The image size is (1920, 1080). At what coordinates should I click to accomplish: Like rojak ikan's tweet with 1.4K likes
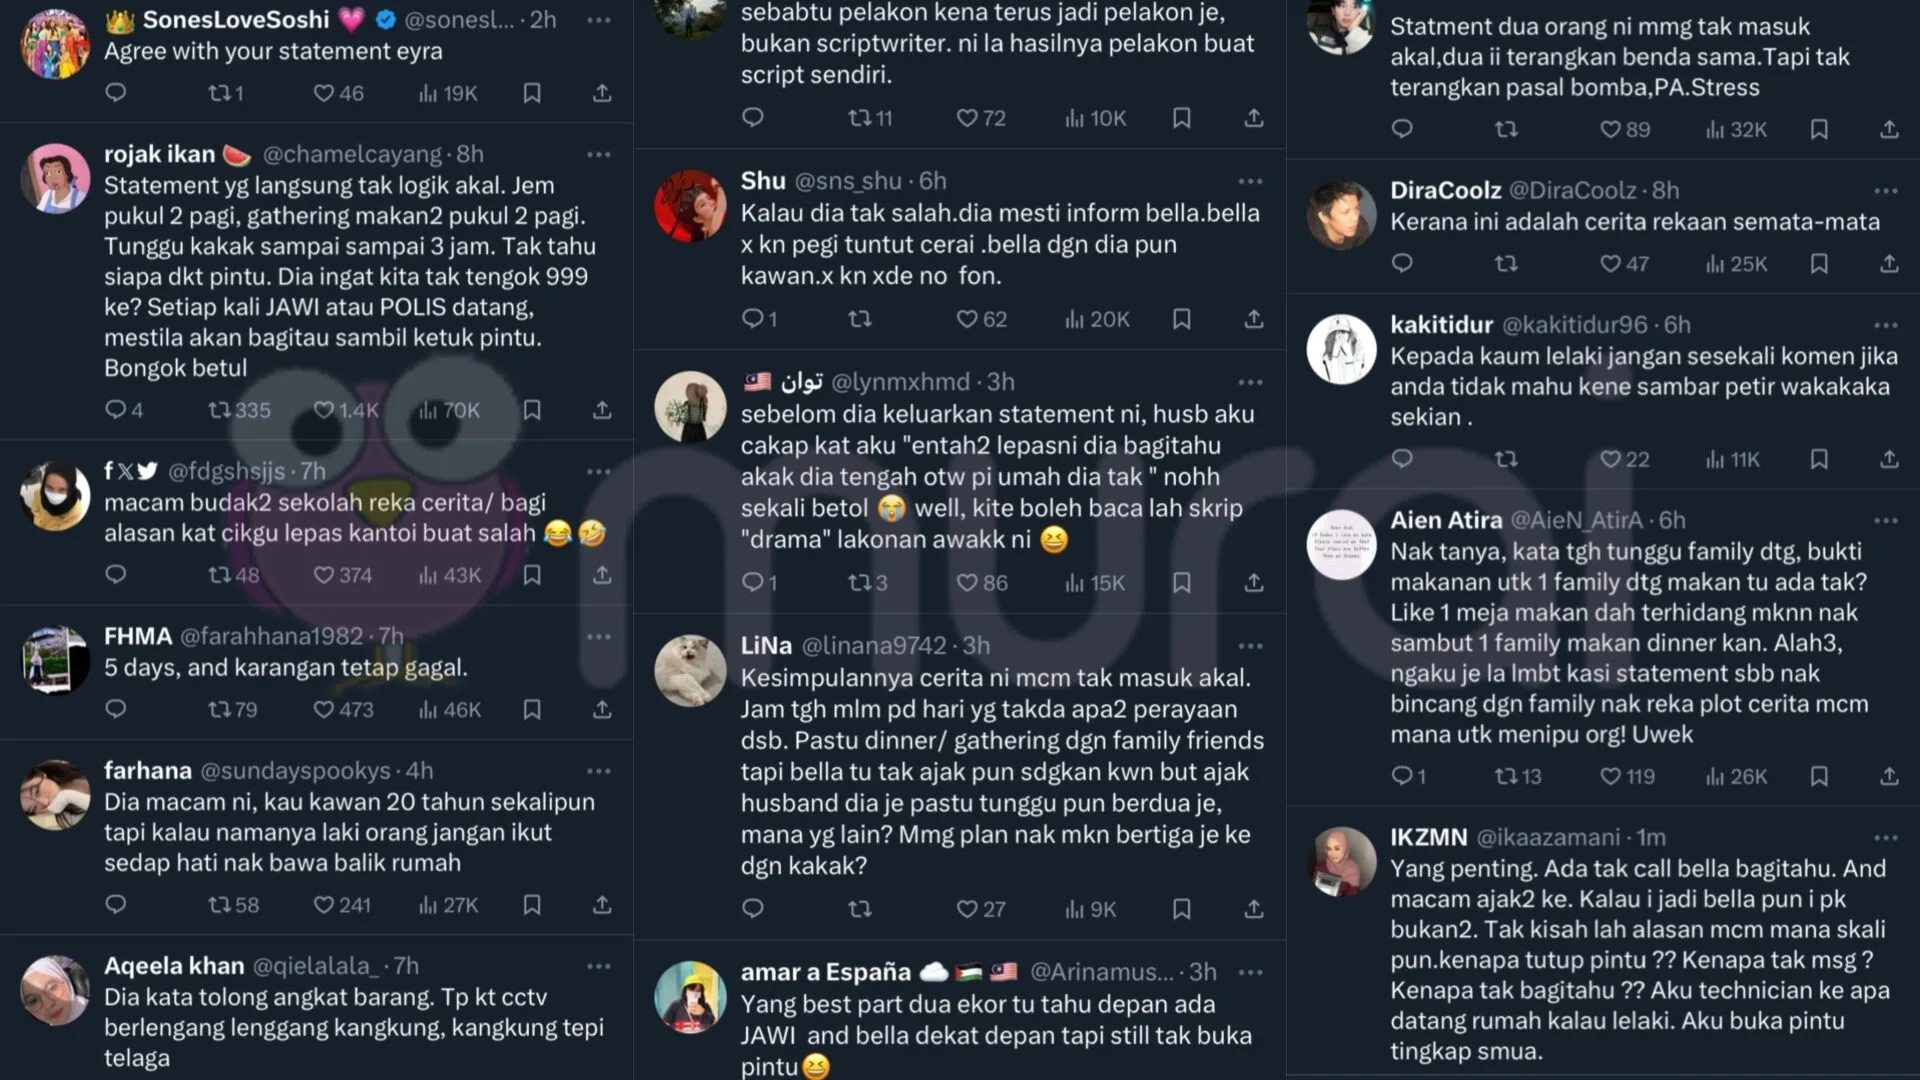tap(345, 411)
